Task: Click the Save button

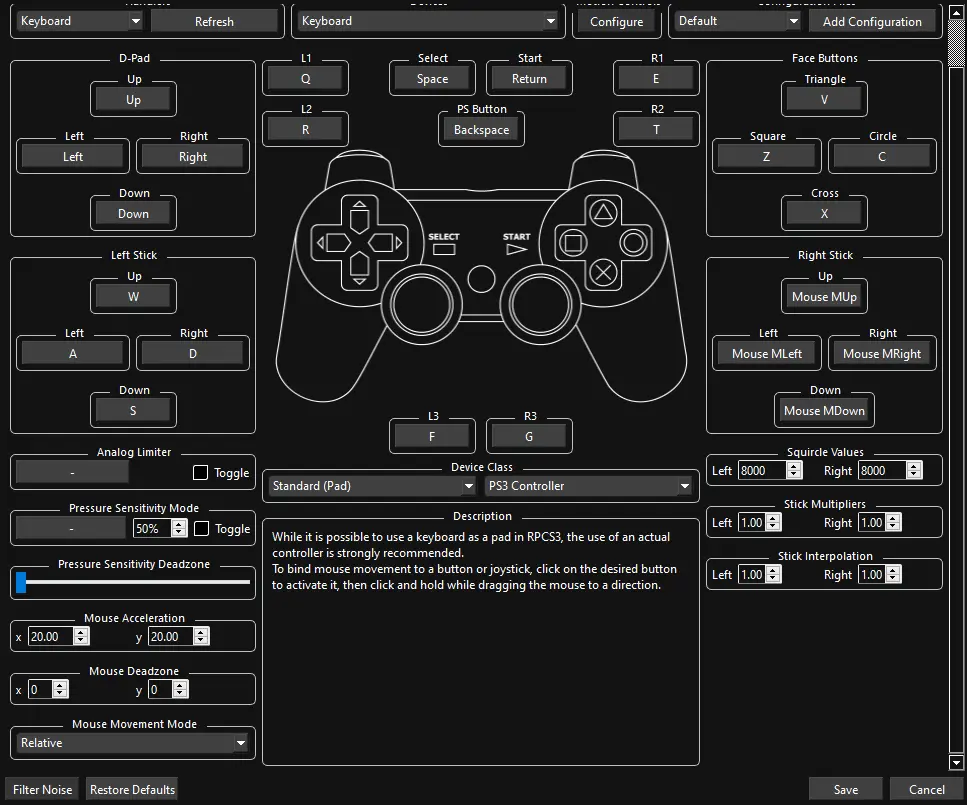Action: [846, 790]
